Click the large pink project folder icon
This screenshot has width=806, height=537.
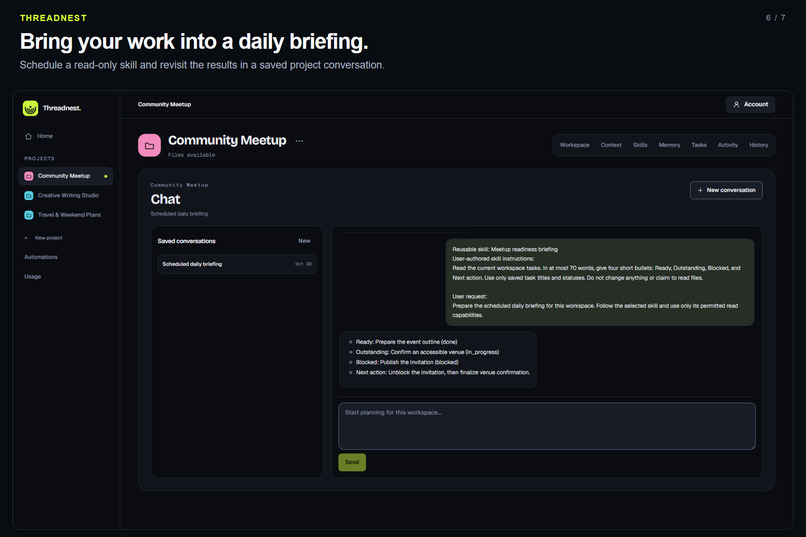149,145
